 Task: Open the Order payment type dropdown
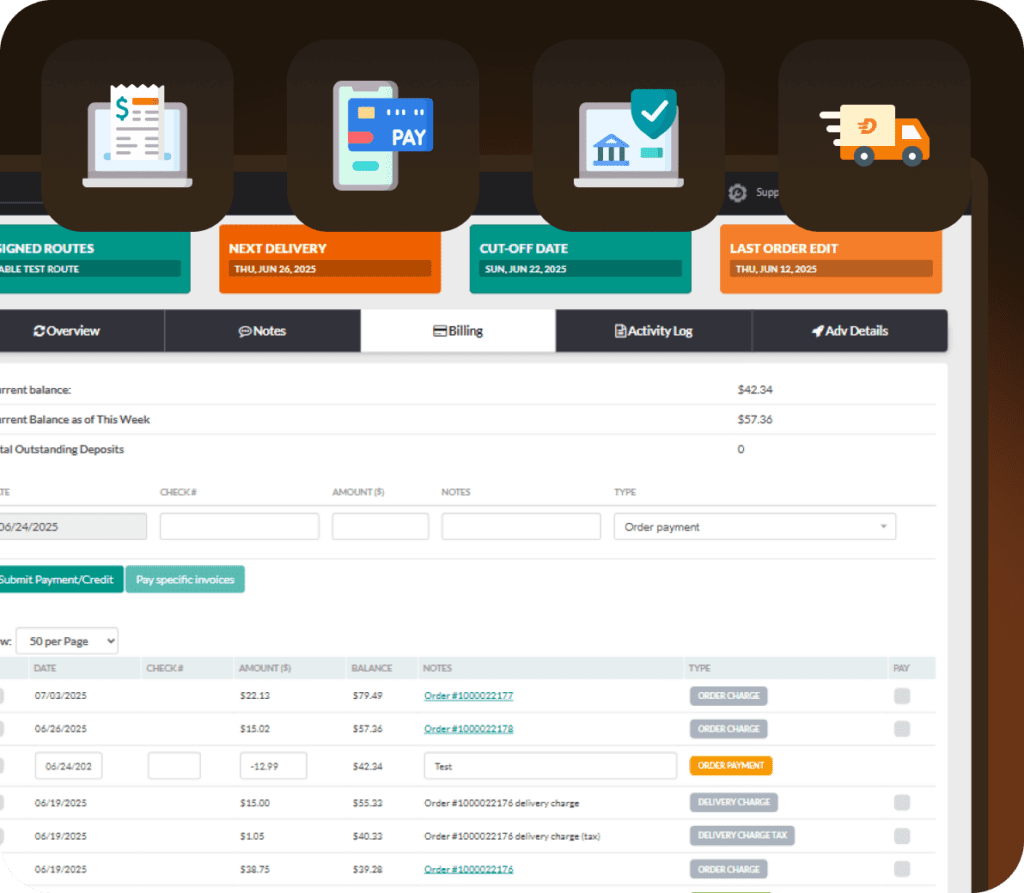click(x=755, y=527)
